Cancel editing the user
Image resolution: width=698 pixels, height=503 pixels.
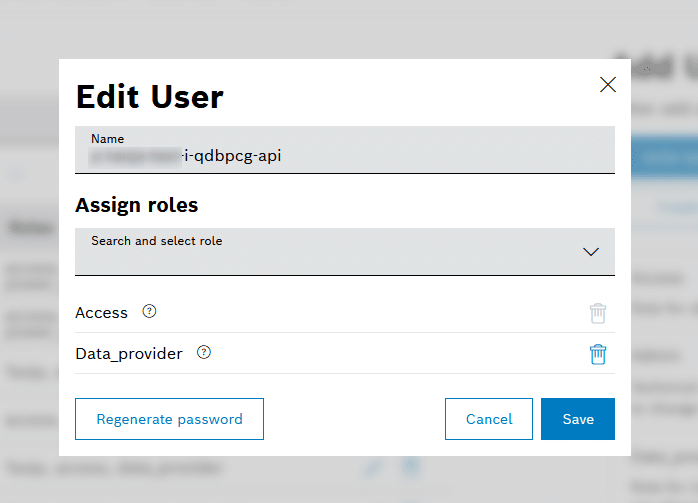pos(489,419)
